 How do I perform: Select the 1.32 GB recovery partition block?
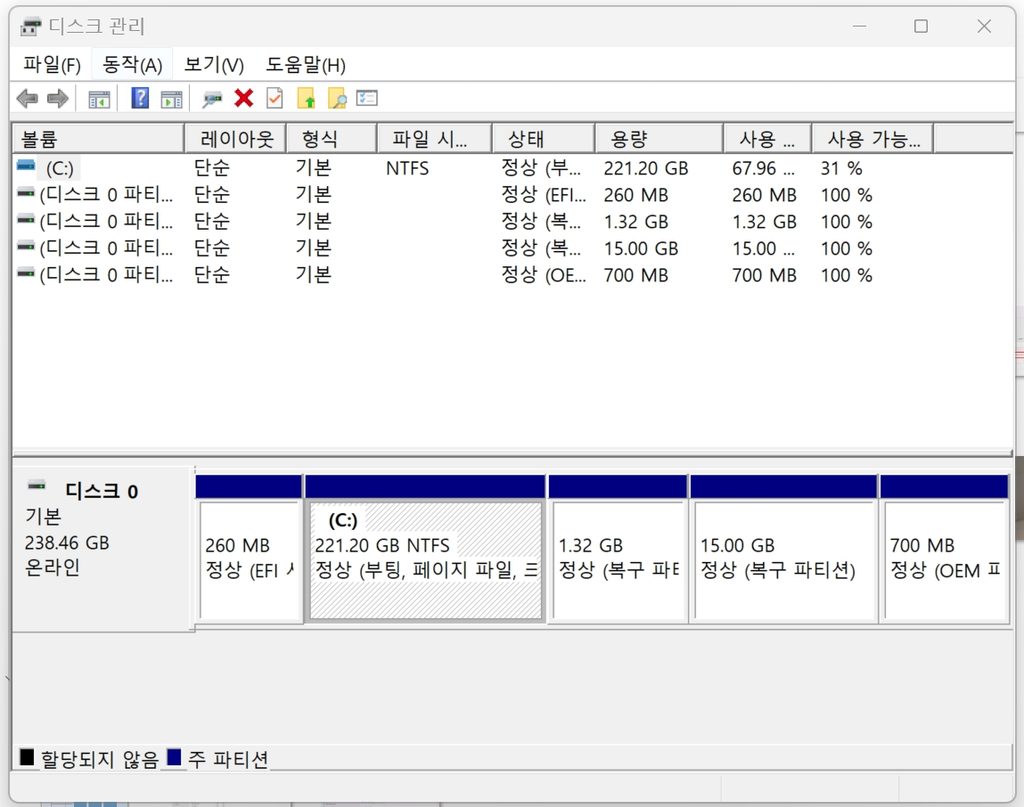pyautogui.click(x=618, y=548)
